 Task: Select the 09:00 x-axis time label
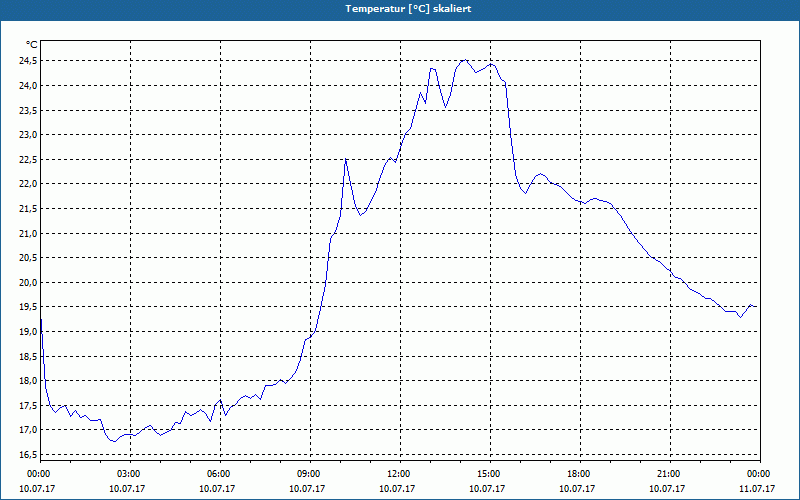click(x=307, y=474)
